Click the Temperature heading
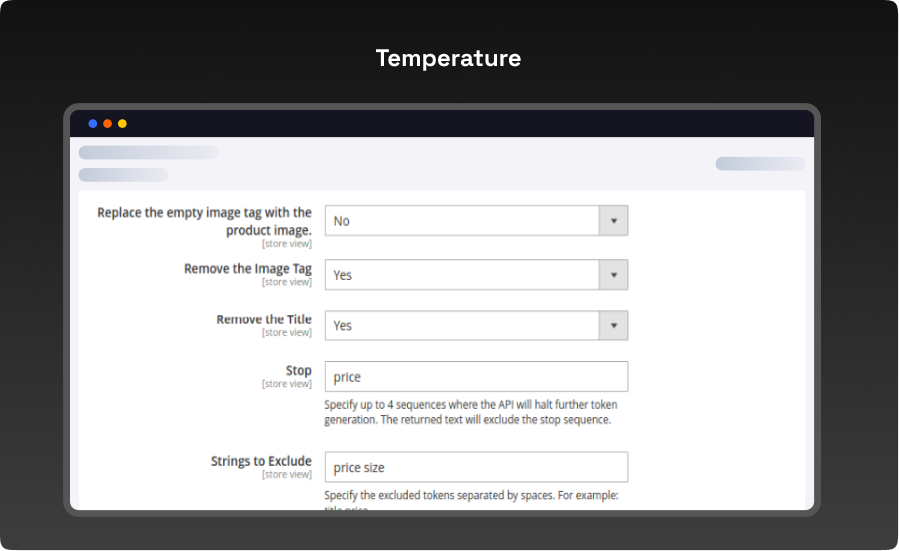 (x=448, y=59)
